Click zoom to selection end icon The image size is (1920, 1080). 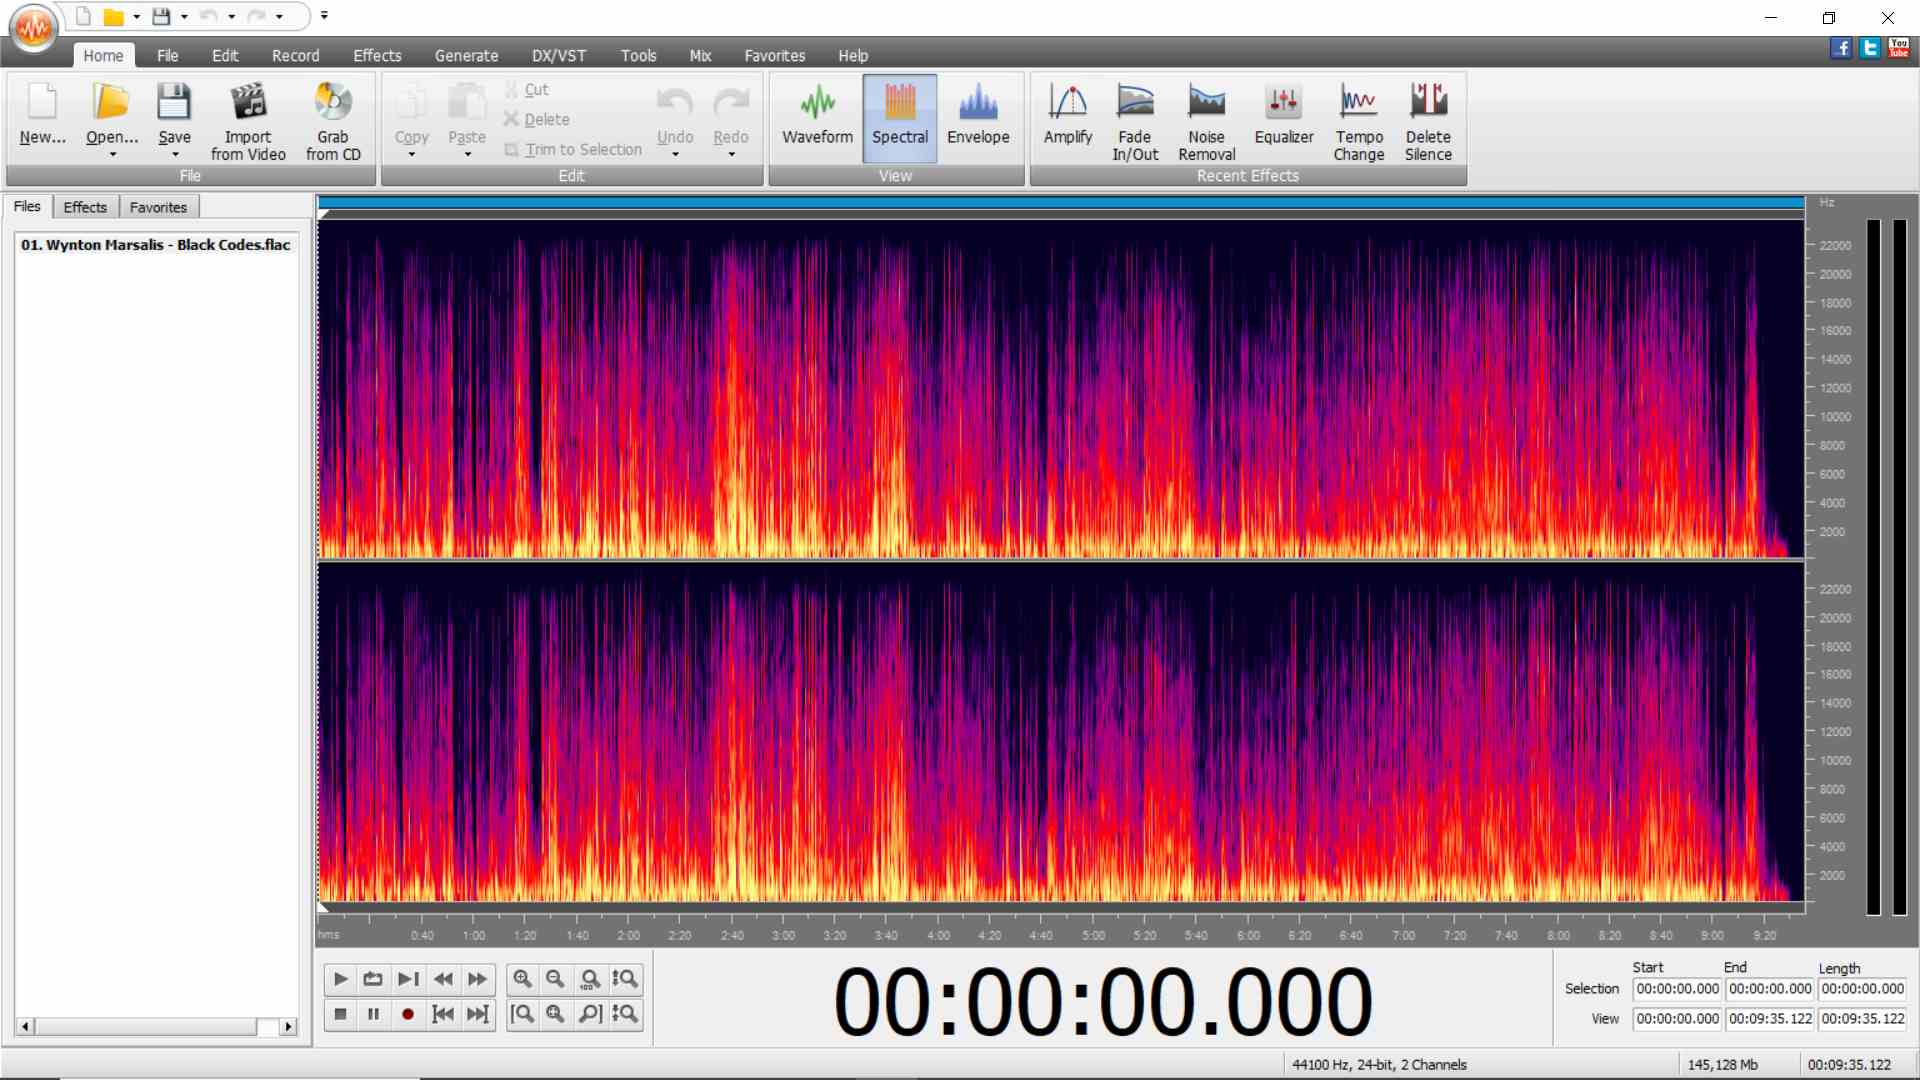click(590, 1014)
